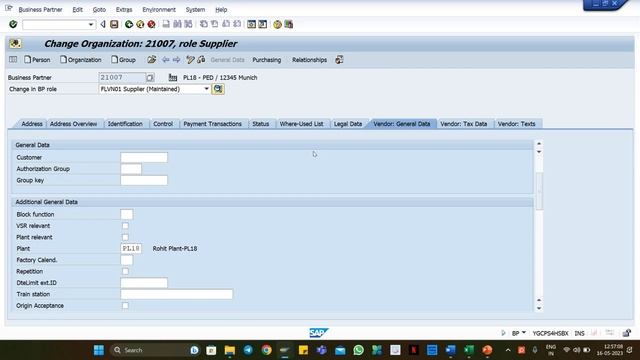
Task: Click the Print icon in the toolbar
Action: (166, 24)
